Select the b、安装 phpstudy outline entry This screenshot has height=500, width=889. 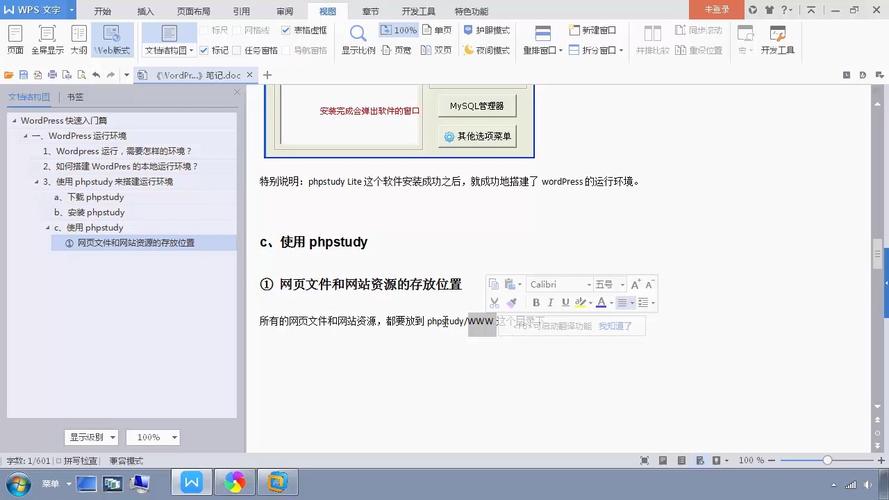coord(89,212)
